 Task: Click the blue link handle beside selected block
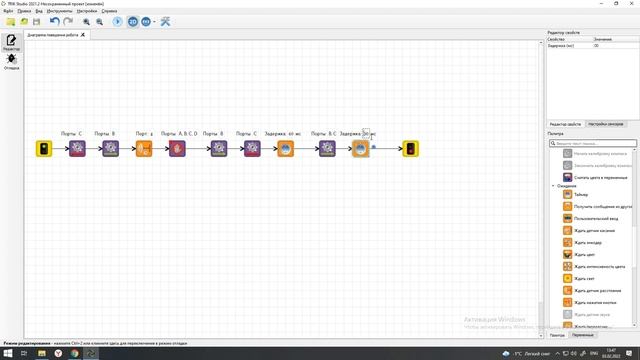pos(373,147)
